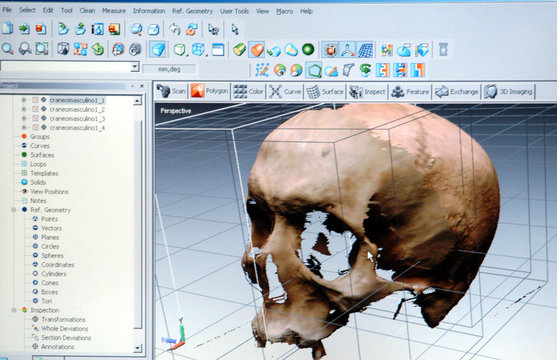This screenshot has height=360, width=557.
Task: Click the orange shaded cylinder icon
Action: (x=257, y=50)
